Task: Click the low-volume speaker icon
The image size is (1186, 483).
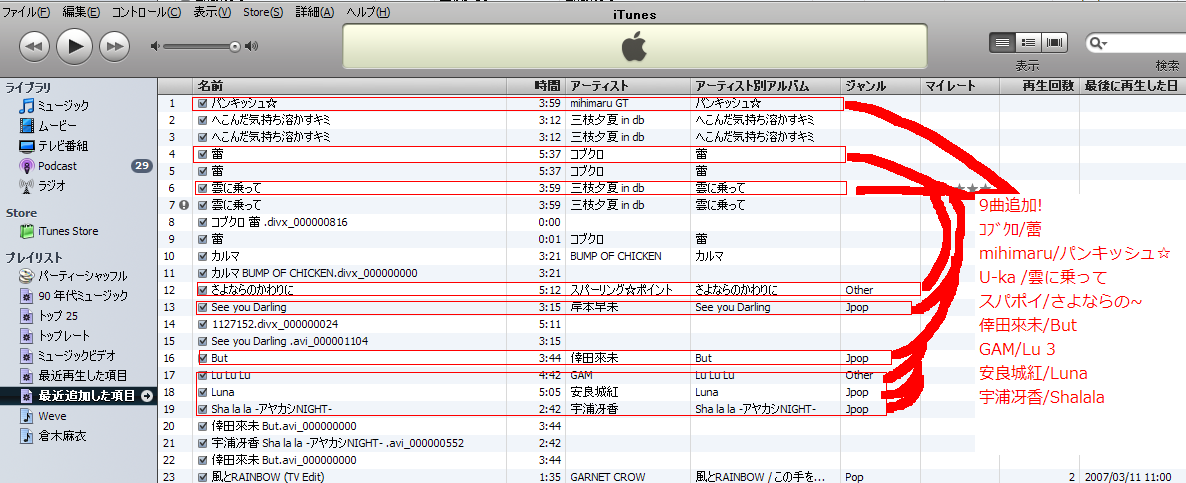Action: [155, 46]
